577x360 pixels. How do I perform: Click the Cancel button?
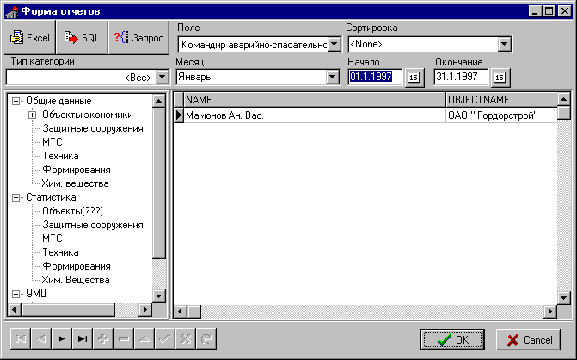tap(529, 340)
